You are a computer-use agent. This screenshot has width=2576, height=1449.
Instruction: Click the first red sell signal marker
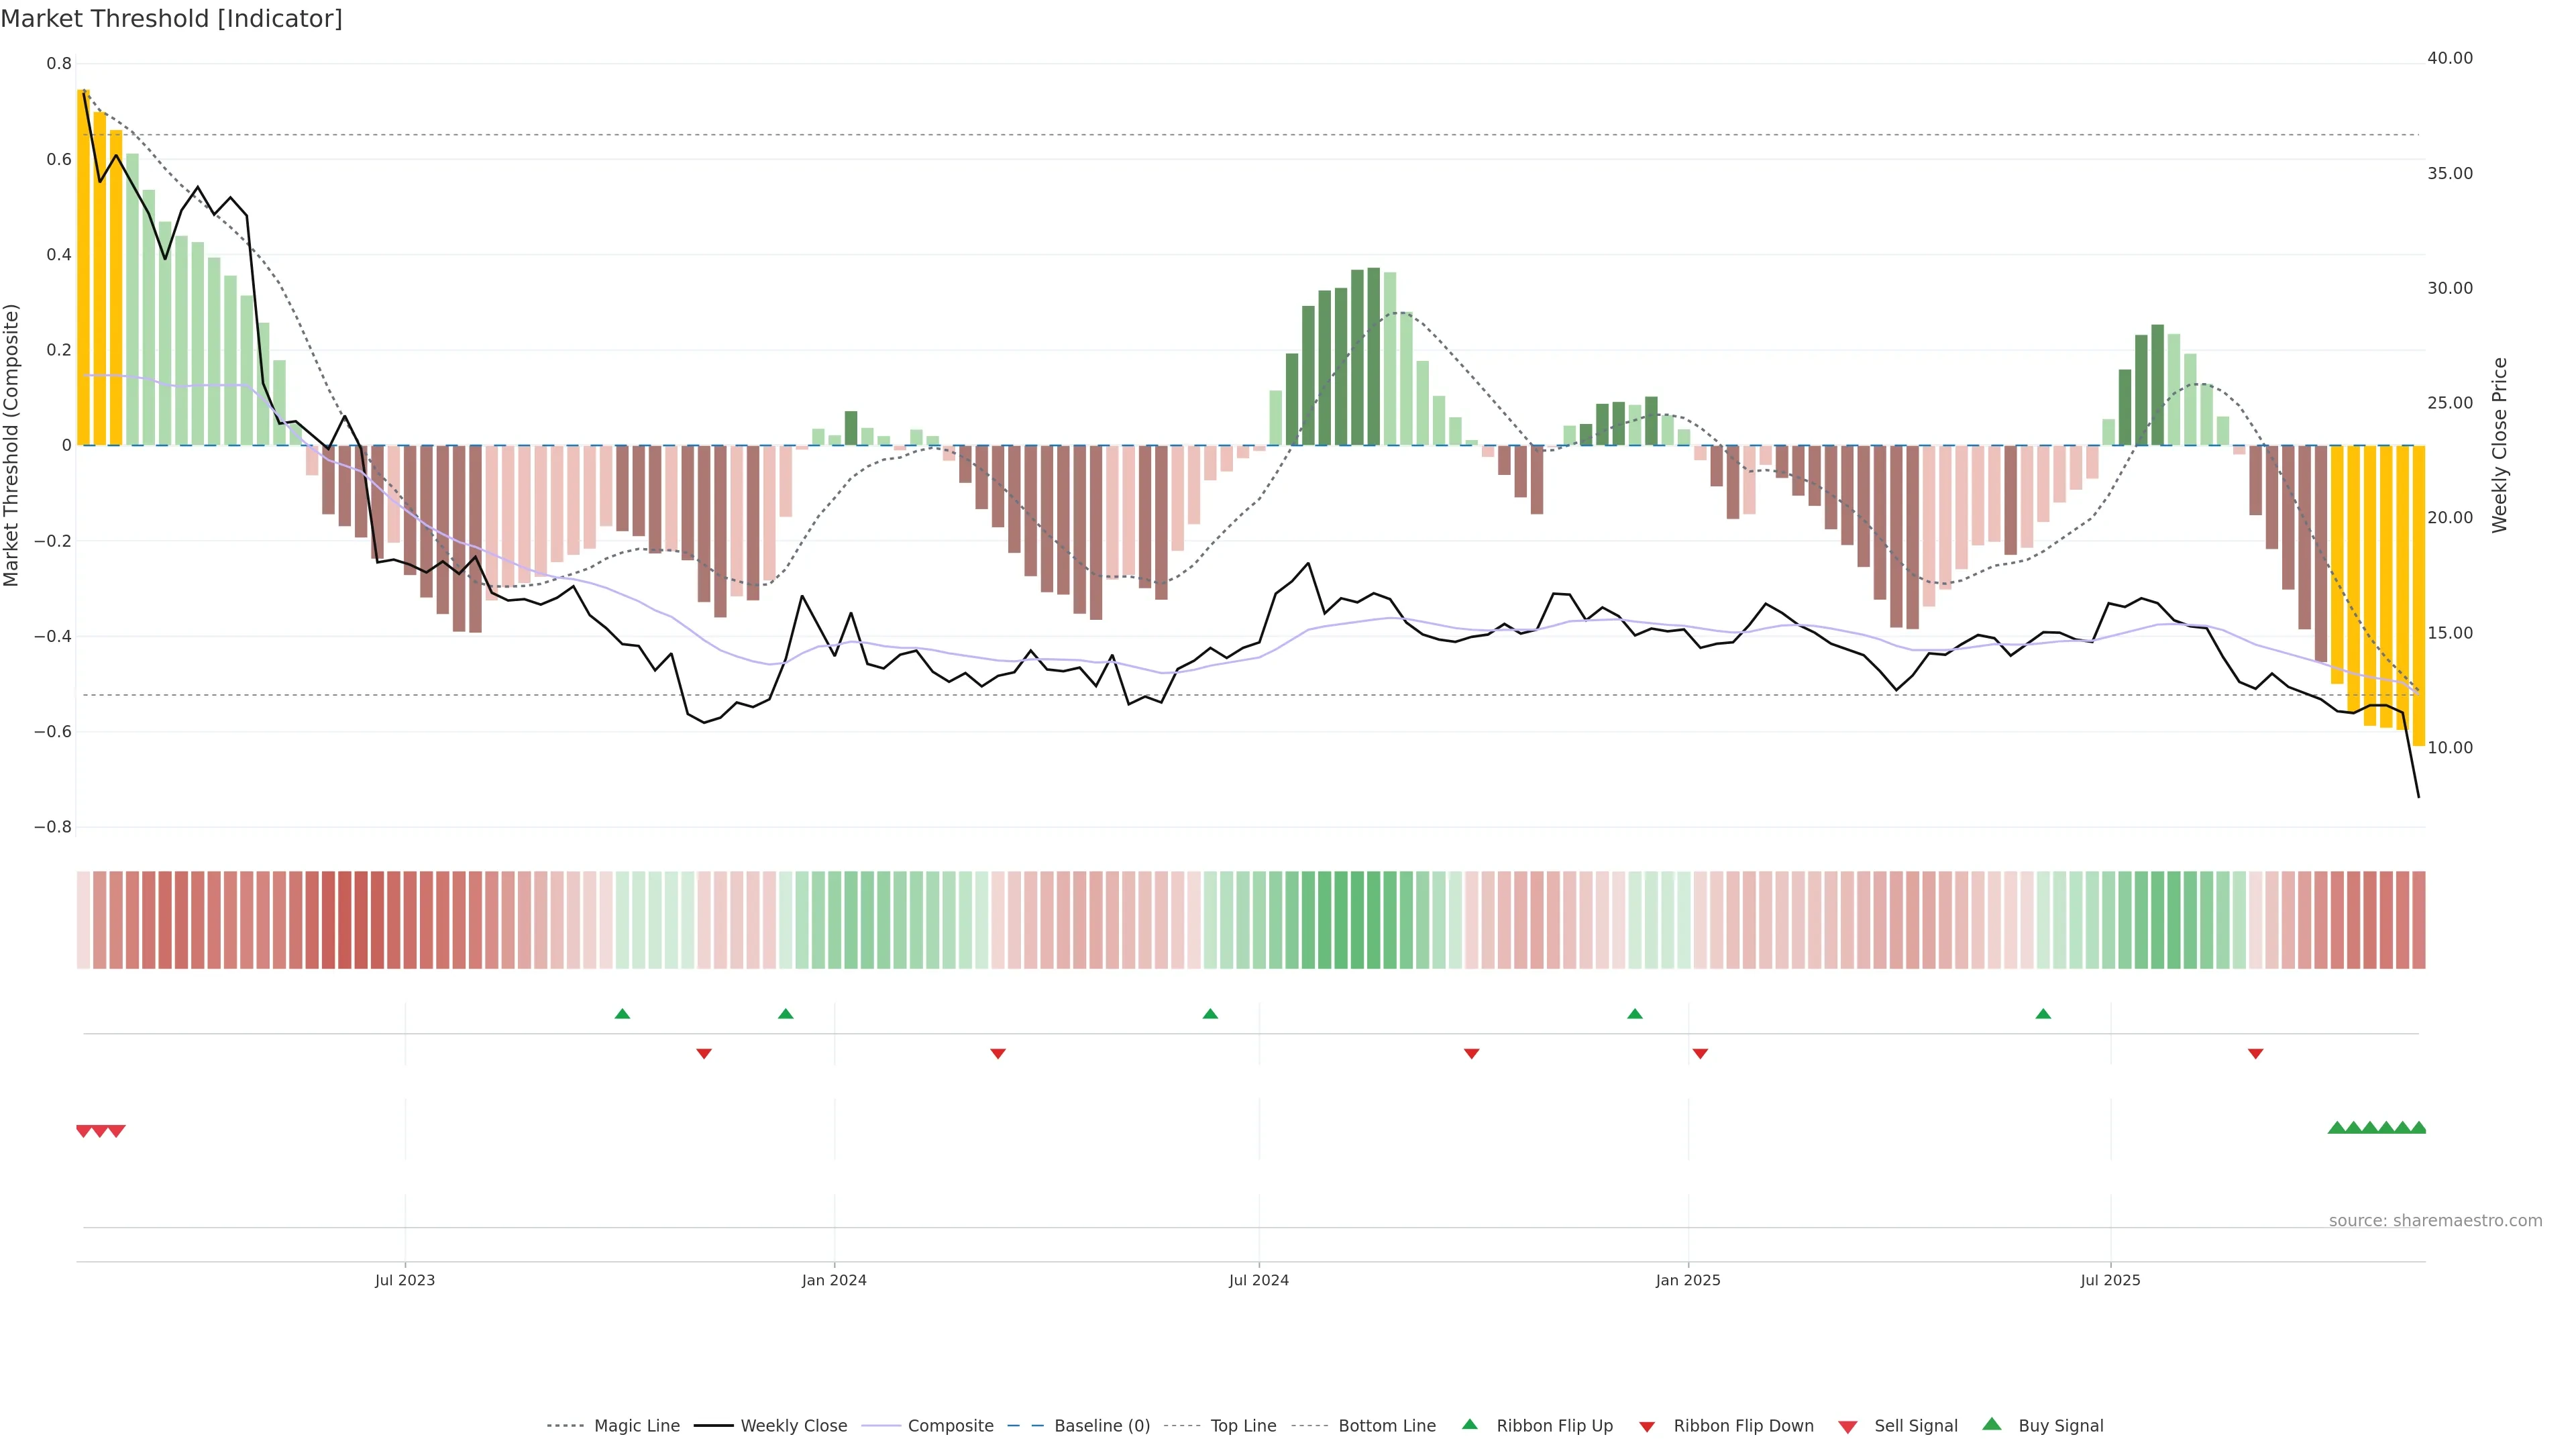coord(84,1131)
